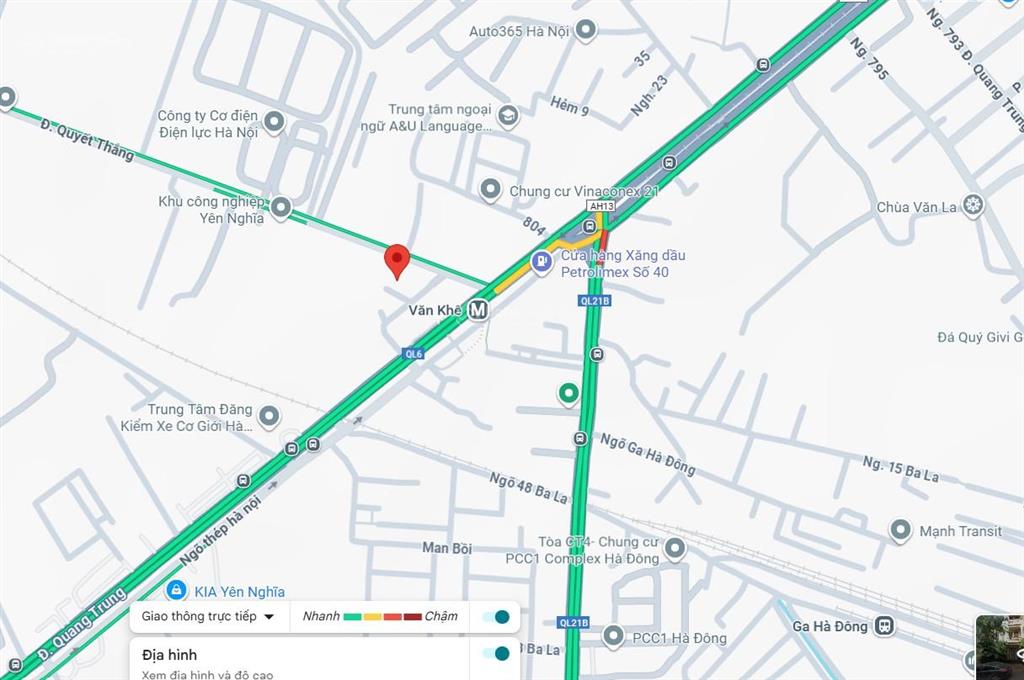This screenshot has height=680, width=1024.
Task: Expand the Giao thông trực tiếp dropdown
Action: point(208,617)
